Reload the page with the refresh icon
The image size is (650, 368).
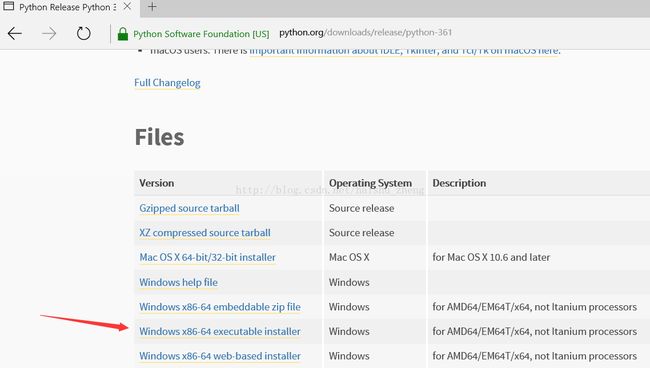click(84, 33)
